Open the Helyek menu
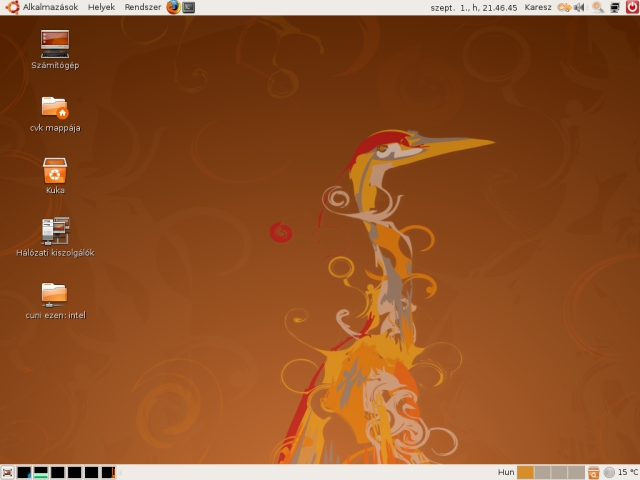Viewport: 640px width, 480px height. [101, 7]
